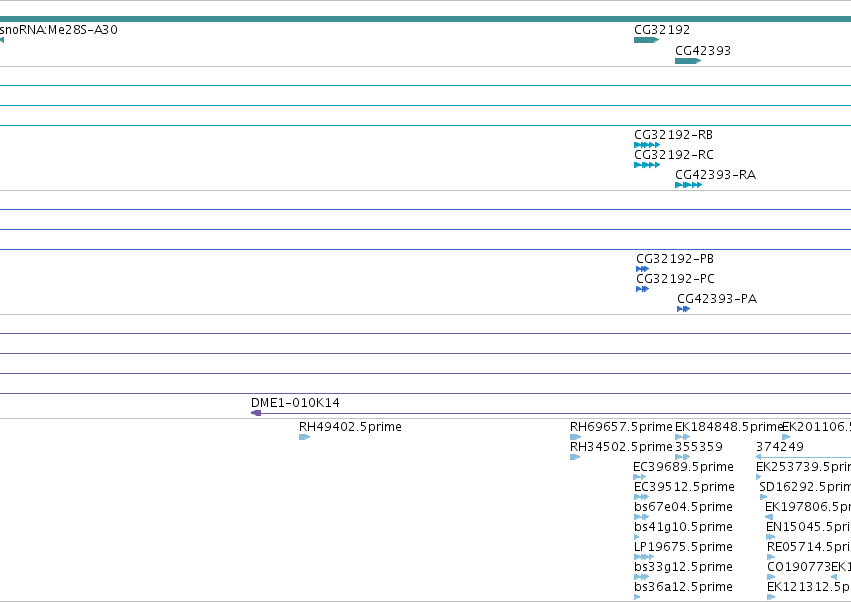The image size is (851, 602).
Task: Click the CG32192-RB transcript label
Action: click(674, 134)
